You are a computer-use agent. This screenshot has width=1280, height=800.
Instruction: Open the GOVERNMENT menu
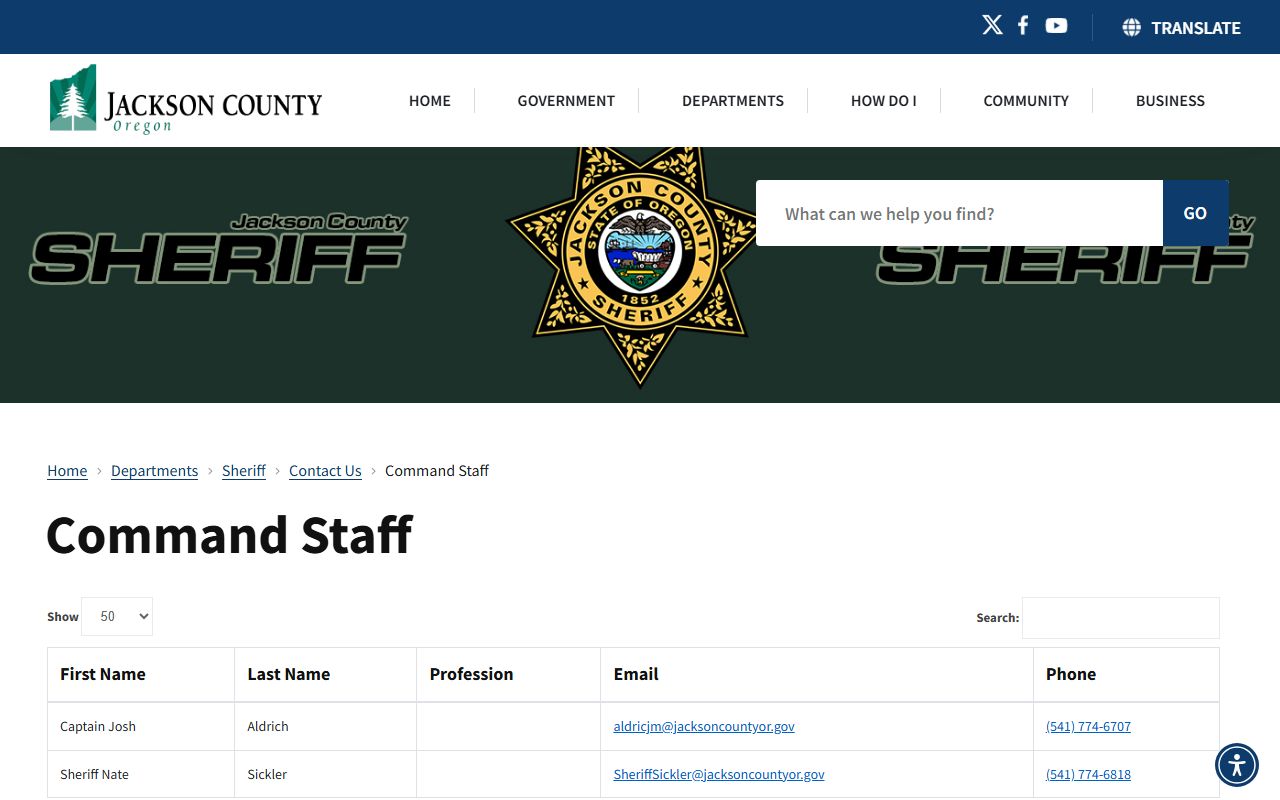pyautogui.click(x=566, y=100)
